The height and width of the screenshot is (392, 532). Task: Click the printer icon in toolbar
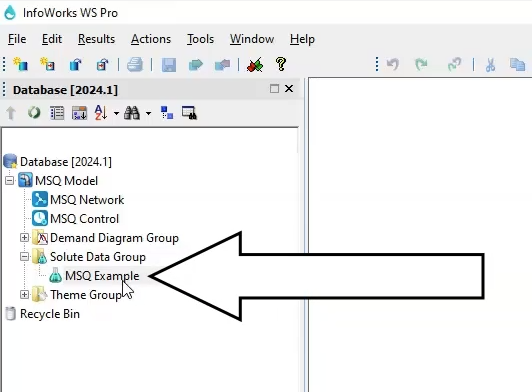[x=135, y=64]
